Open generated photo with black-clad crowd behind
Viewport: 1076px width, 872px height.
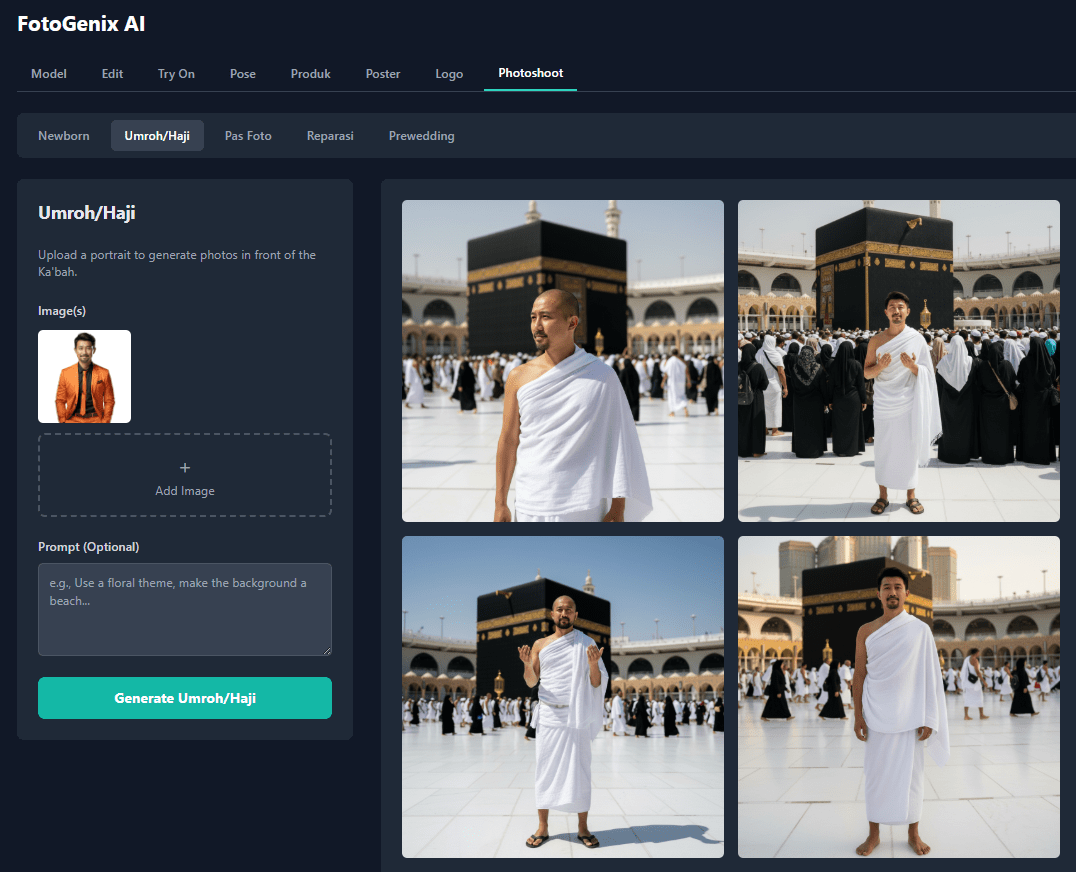pos(898,361)
